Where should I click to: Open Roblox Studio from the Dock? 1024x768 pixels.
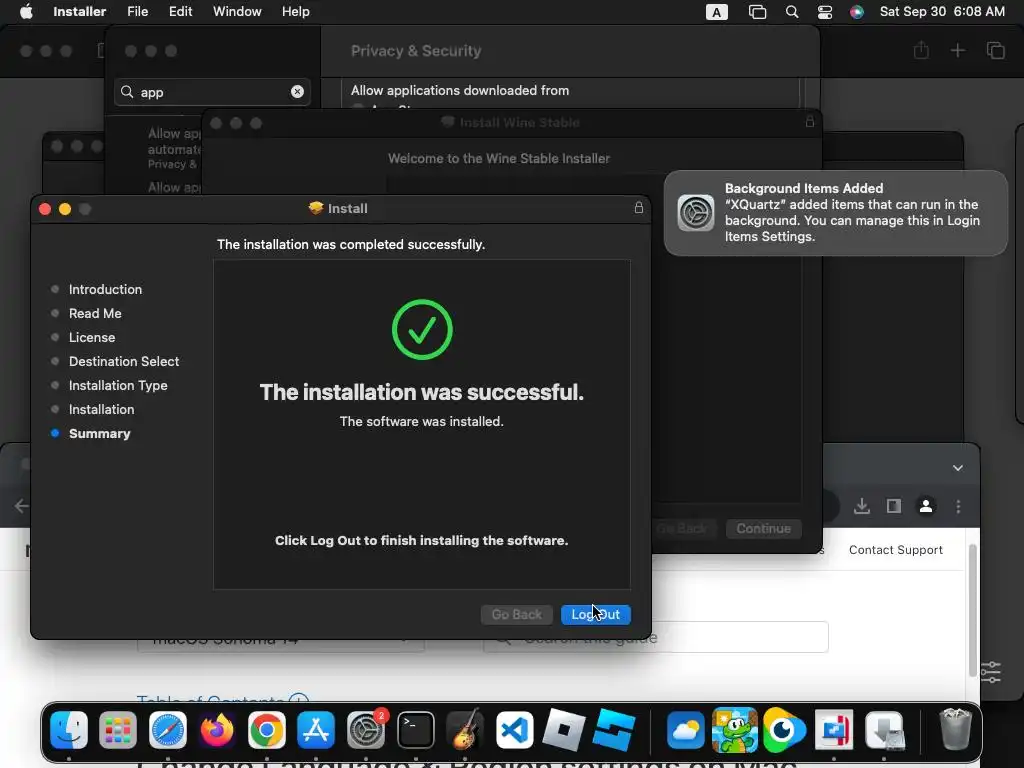614,729
